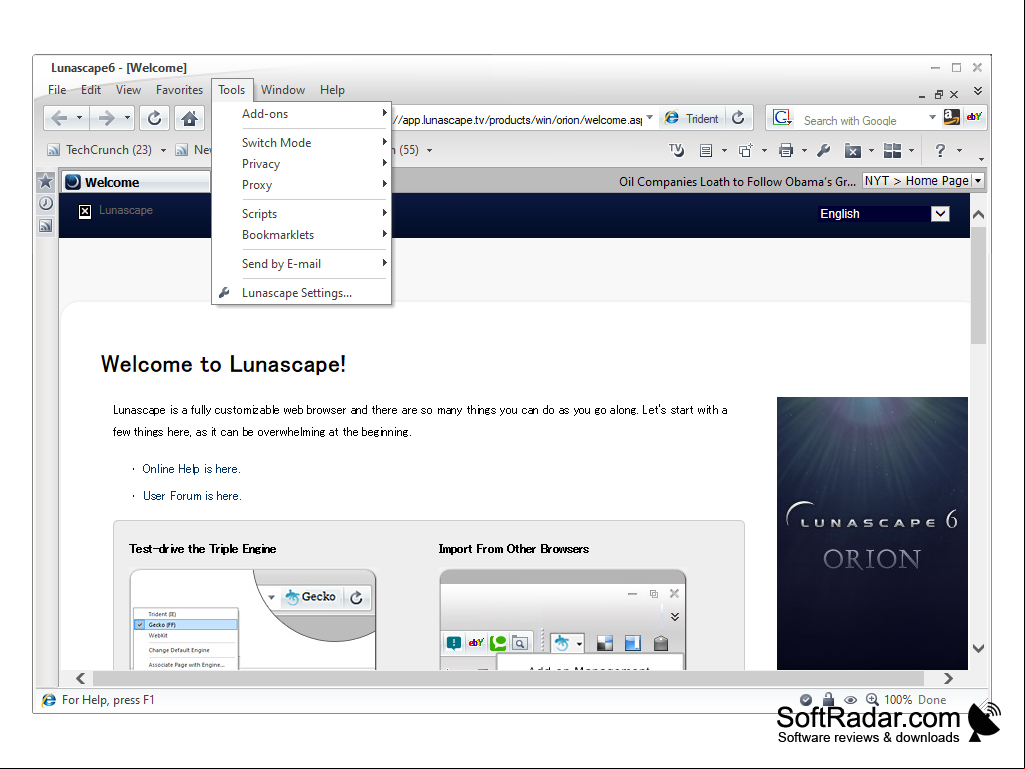1025x769 pixels.
Task: Open the Add-ons submenu
Action: click(301, 114)
